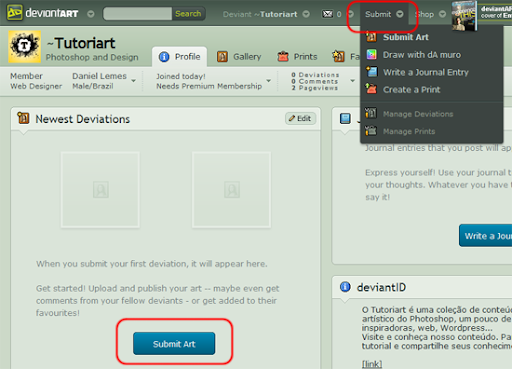Click 'Needs Premium Membership' text
Viewport: 512px width, 369px height.
coord(209,86)
